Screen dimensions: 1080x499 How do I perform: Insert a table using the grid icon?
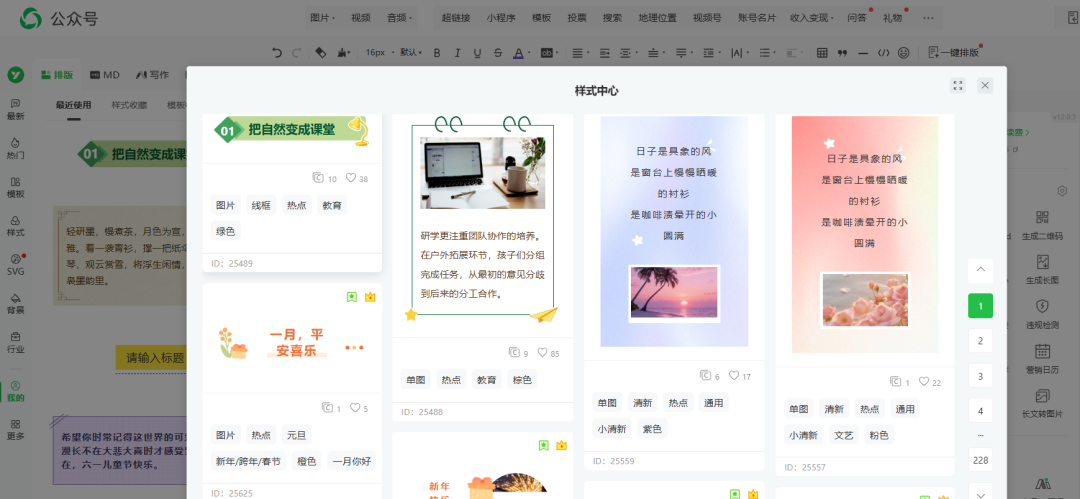pos(822,52)
